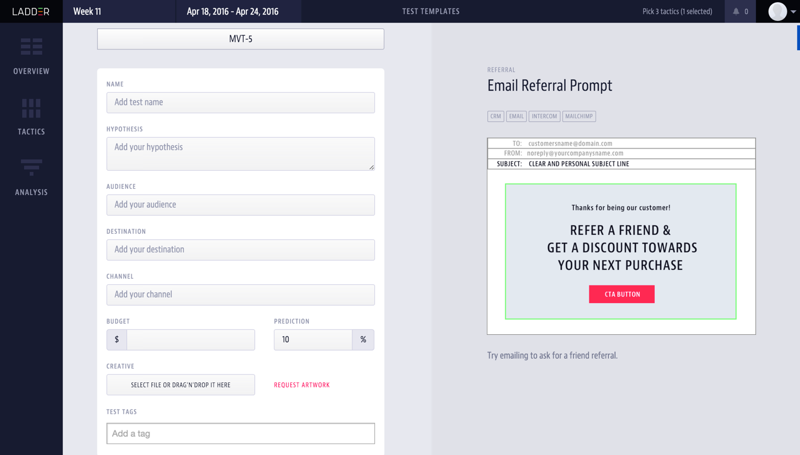Focus the Add a tag field
This screenshot has width=800, height=455.
(240, 434)
